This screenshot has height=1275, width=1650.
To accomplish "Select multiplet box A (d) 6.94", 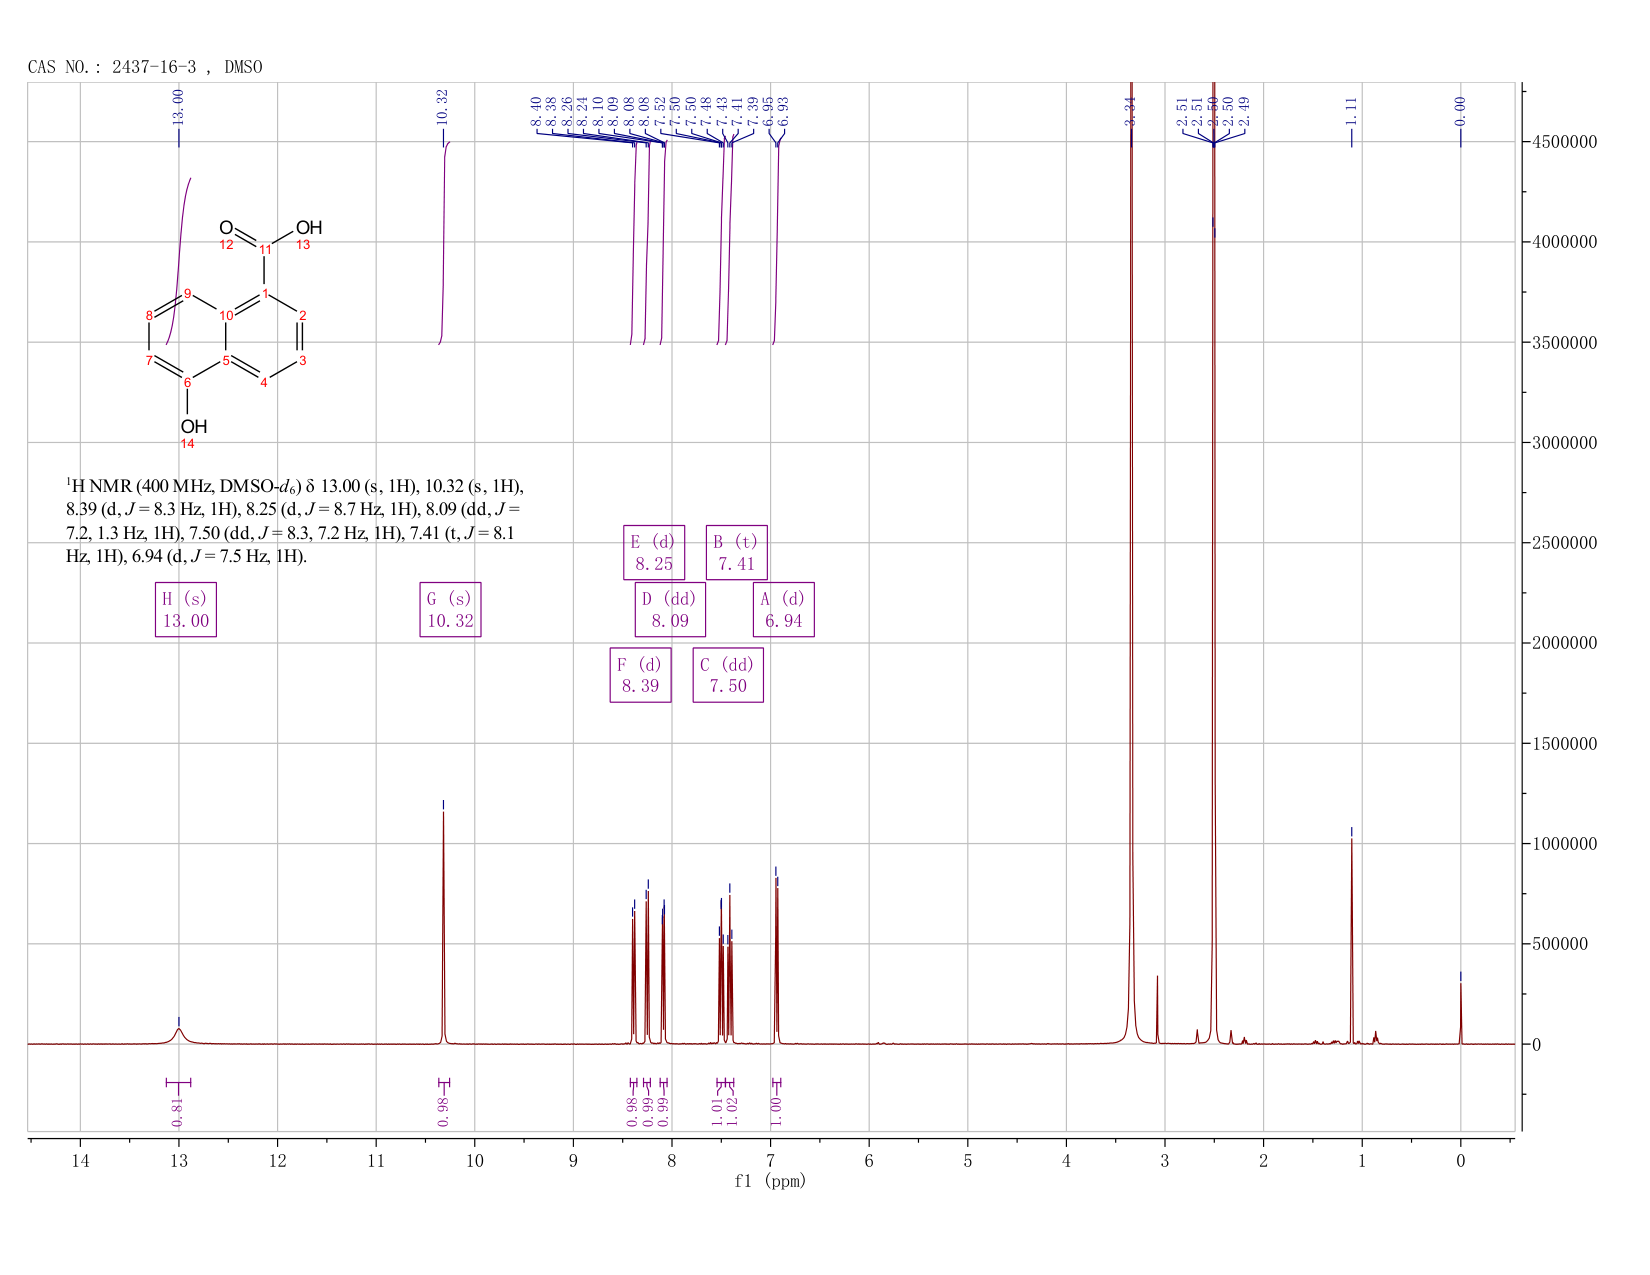I will 783,610.
